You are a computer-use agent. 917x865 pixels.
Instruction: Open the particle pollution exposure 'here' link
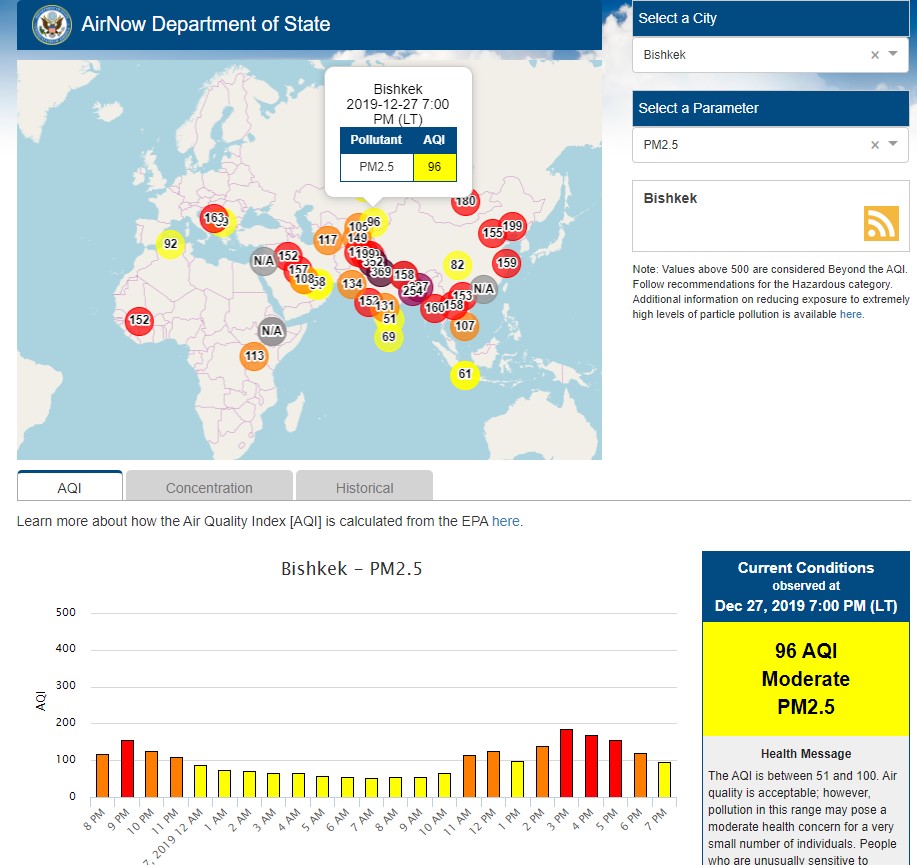point(850,314)
